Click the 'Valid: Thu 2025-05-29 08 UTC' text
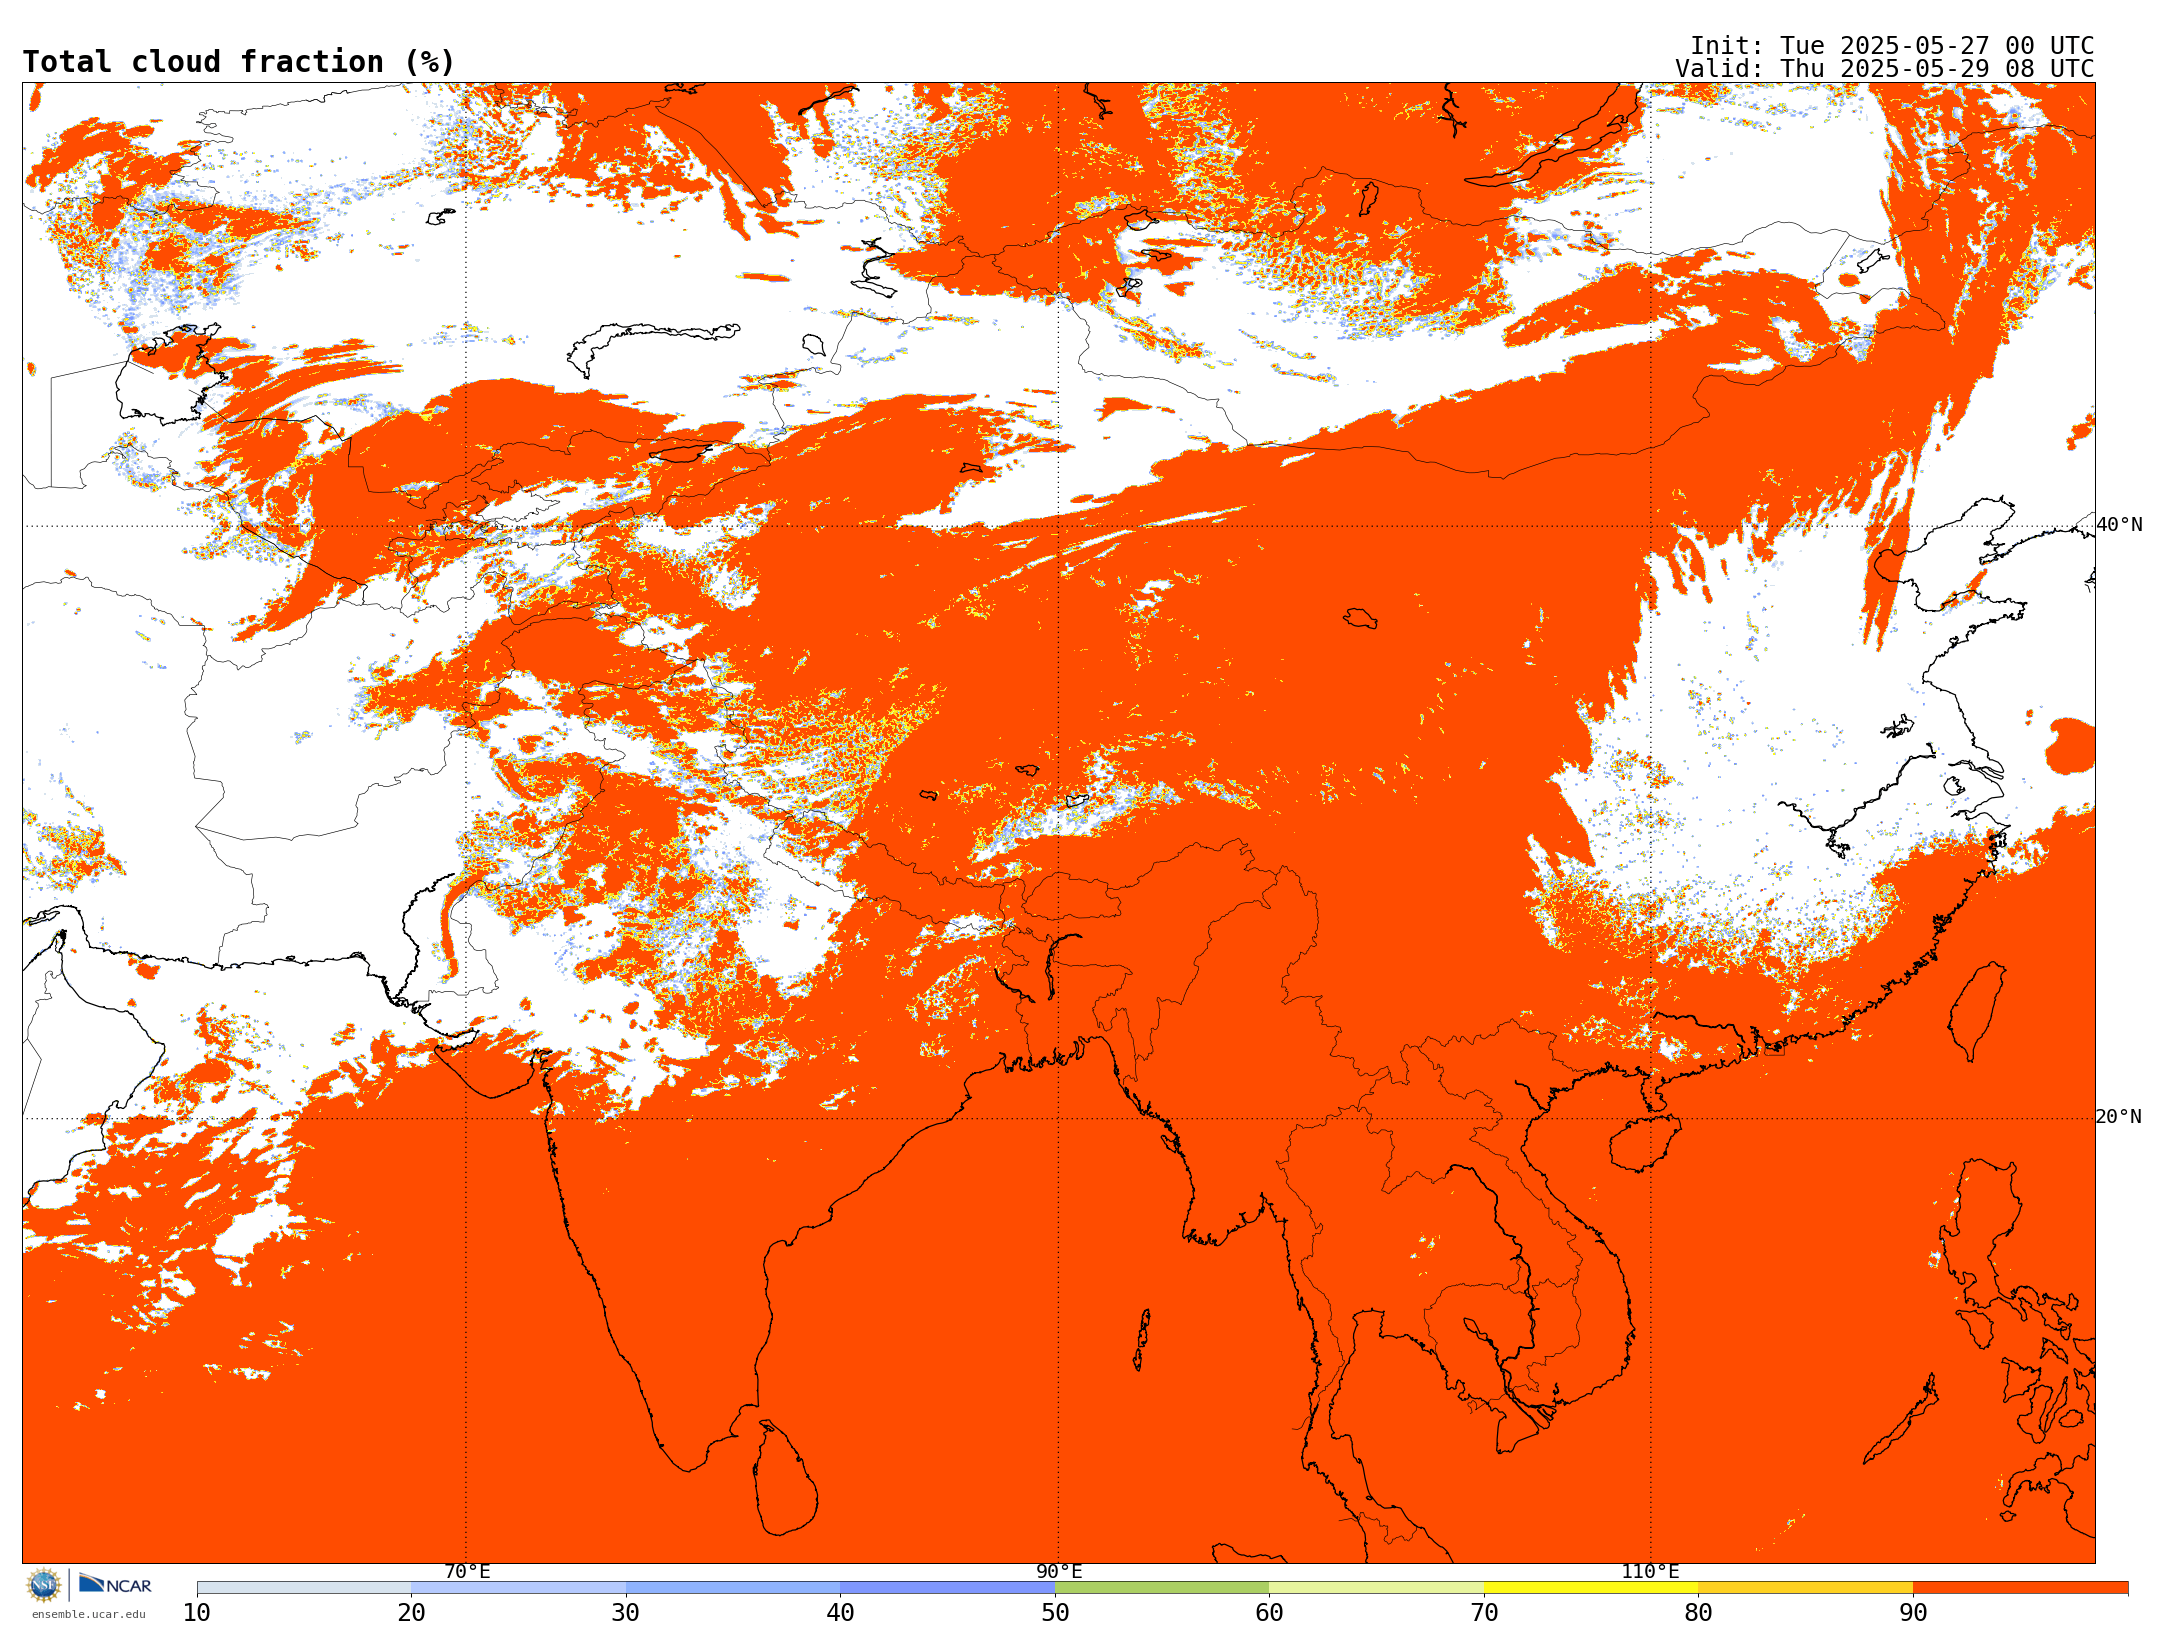2160x1626 pixels. (1885, 69)
